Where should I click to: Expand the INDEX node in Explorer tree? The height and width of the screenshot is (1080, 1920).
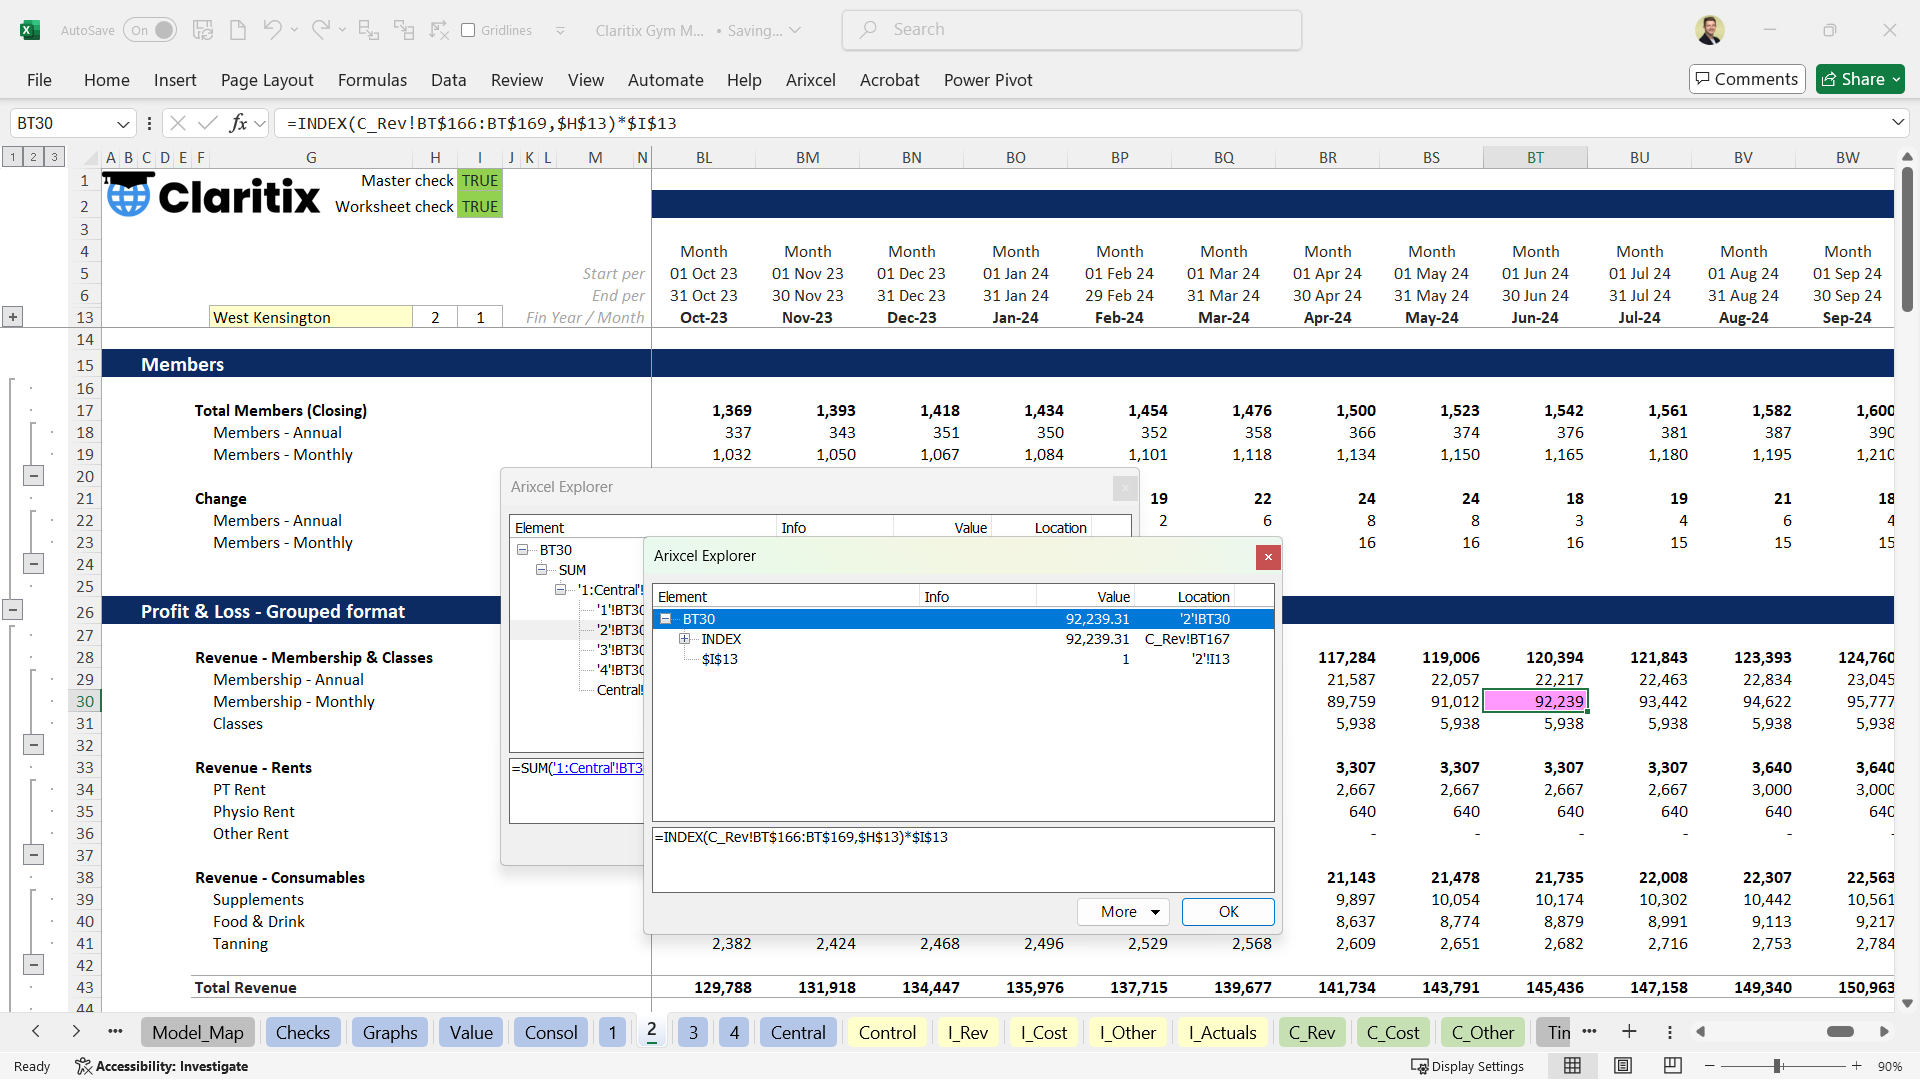pos(685,639)
